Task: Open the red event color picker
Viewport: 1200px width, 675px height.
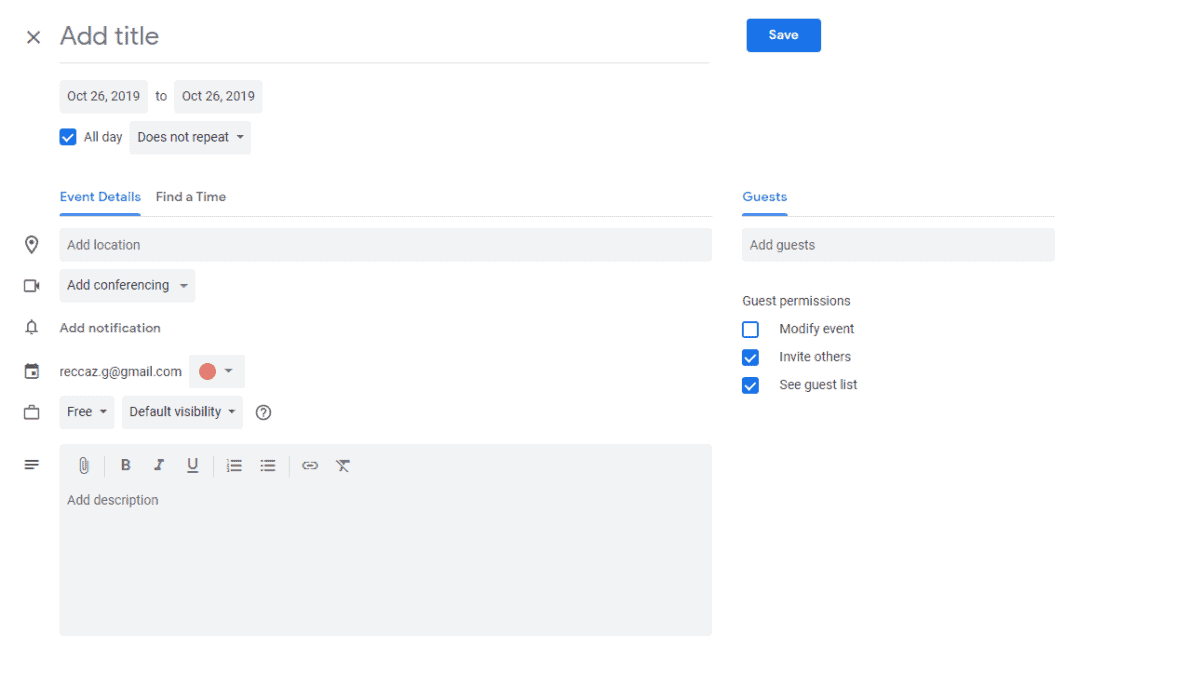Action: click(216, 372)
